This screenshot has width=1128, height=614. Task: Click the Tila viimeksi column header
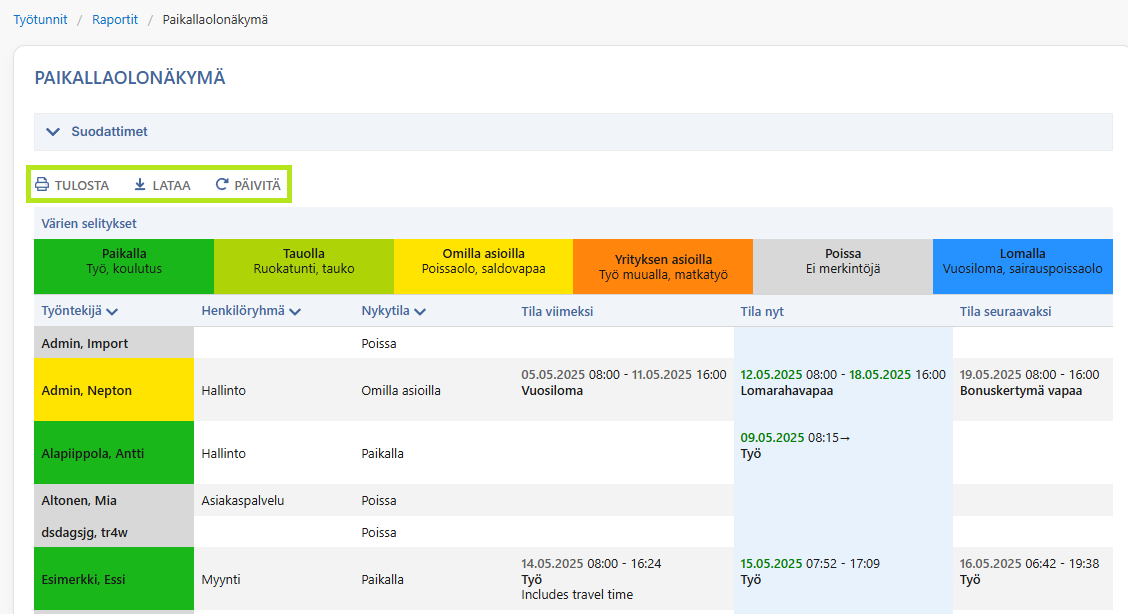(x=558, y=311)
